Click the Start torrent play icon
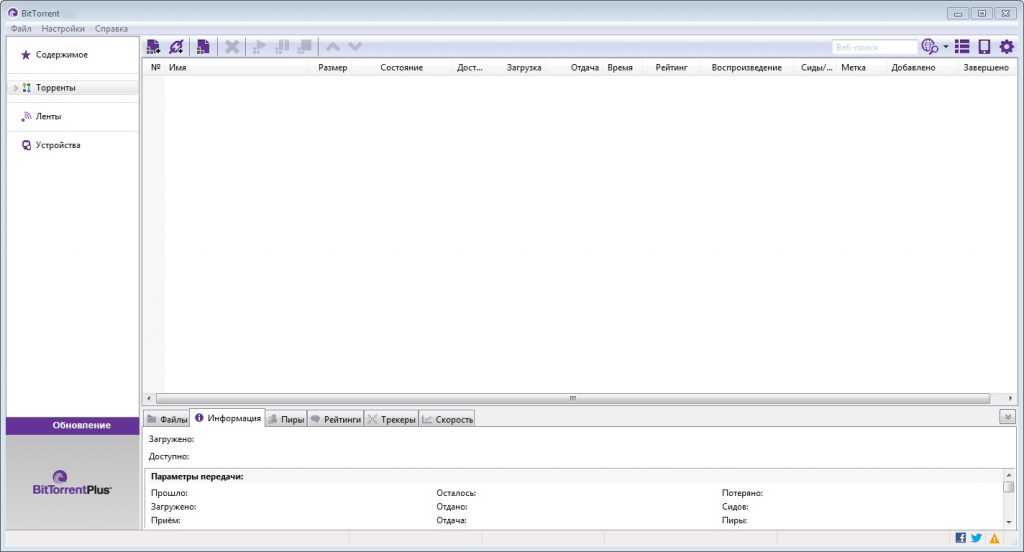This screenshot has width=1024, height=552. tap(259, 46)
